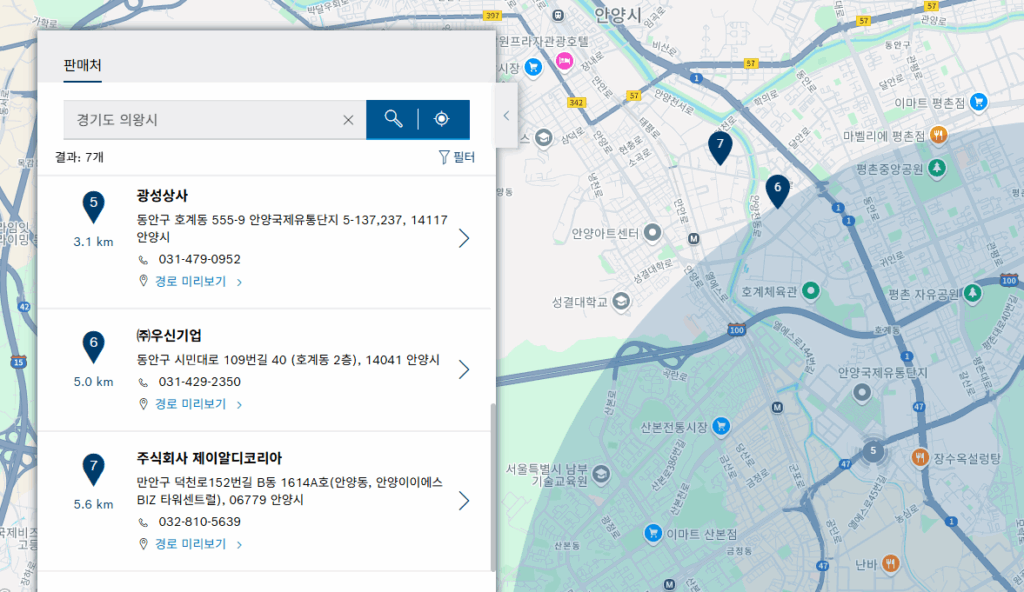Click the 안양시 city label on map
Viewport: 1024px width, 592px height.
click(x=617, y=15)
